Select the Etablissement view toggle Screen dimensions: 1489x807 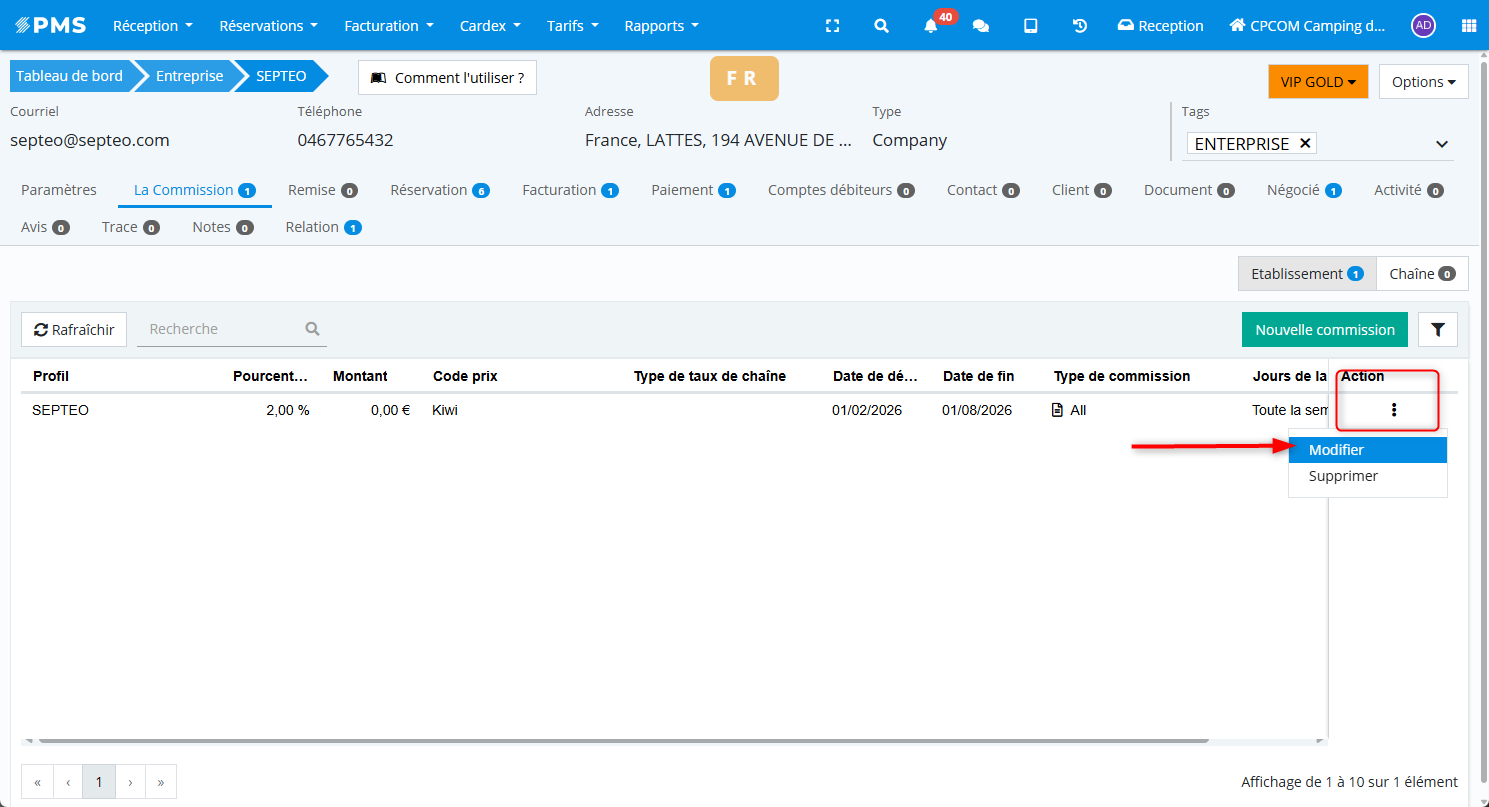click(1306, 274)
